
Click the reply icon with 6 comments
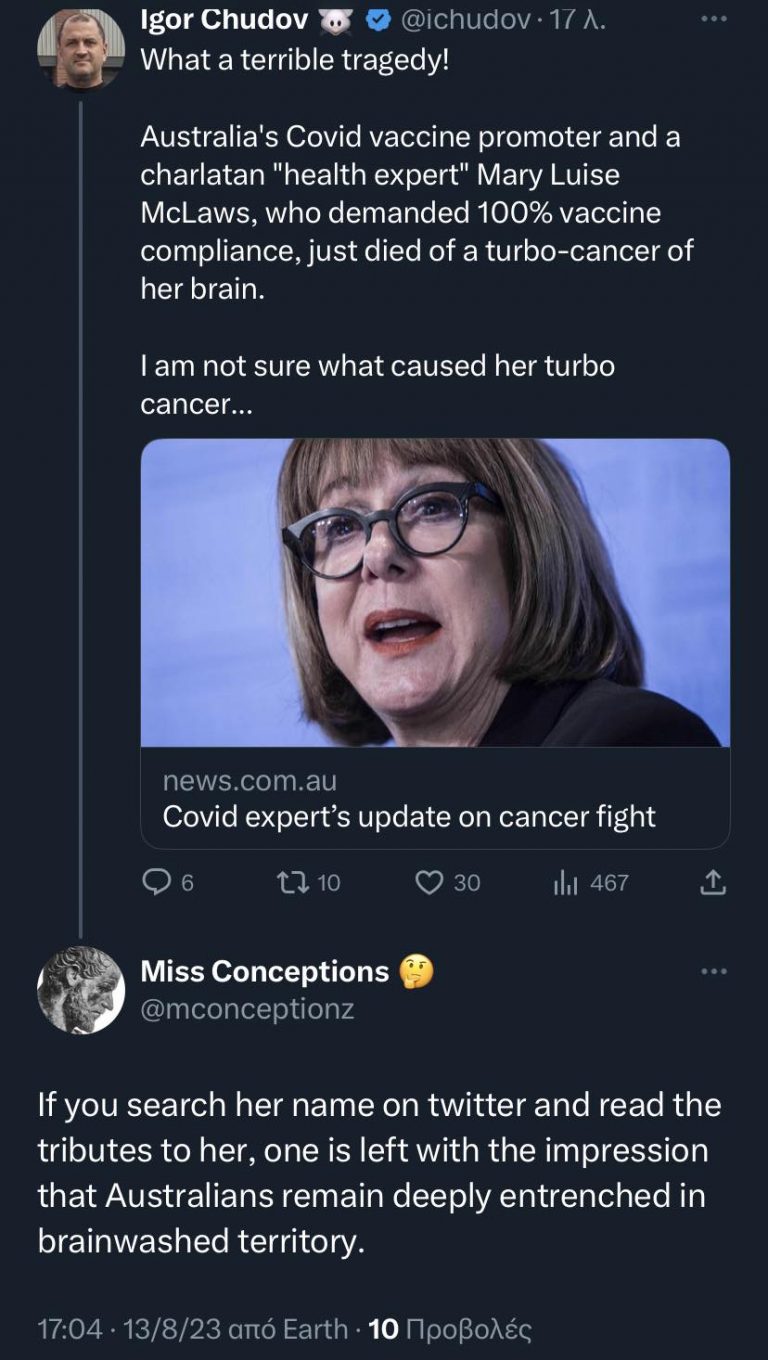coord(157,881)
